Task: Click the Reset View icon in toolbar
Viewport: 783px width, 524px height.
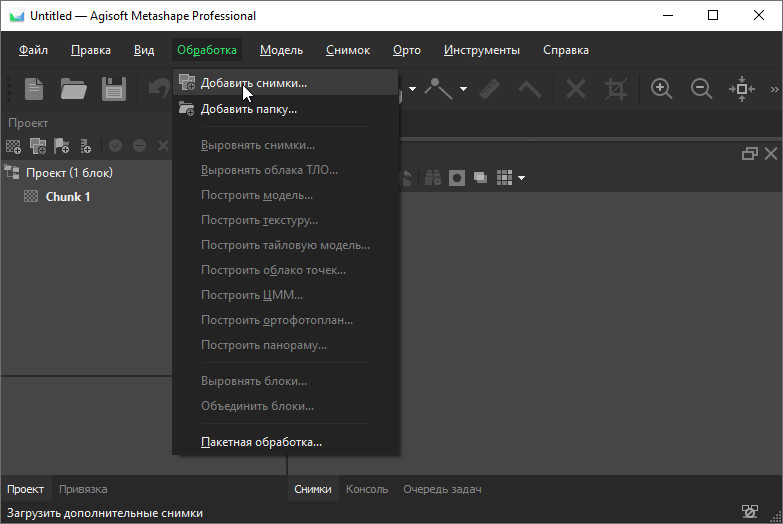Action: point(741,88)
